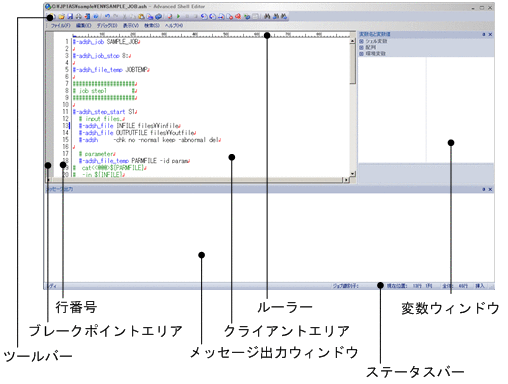
Task: Click the comment '# input files.'
Action: (102, 119)
